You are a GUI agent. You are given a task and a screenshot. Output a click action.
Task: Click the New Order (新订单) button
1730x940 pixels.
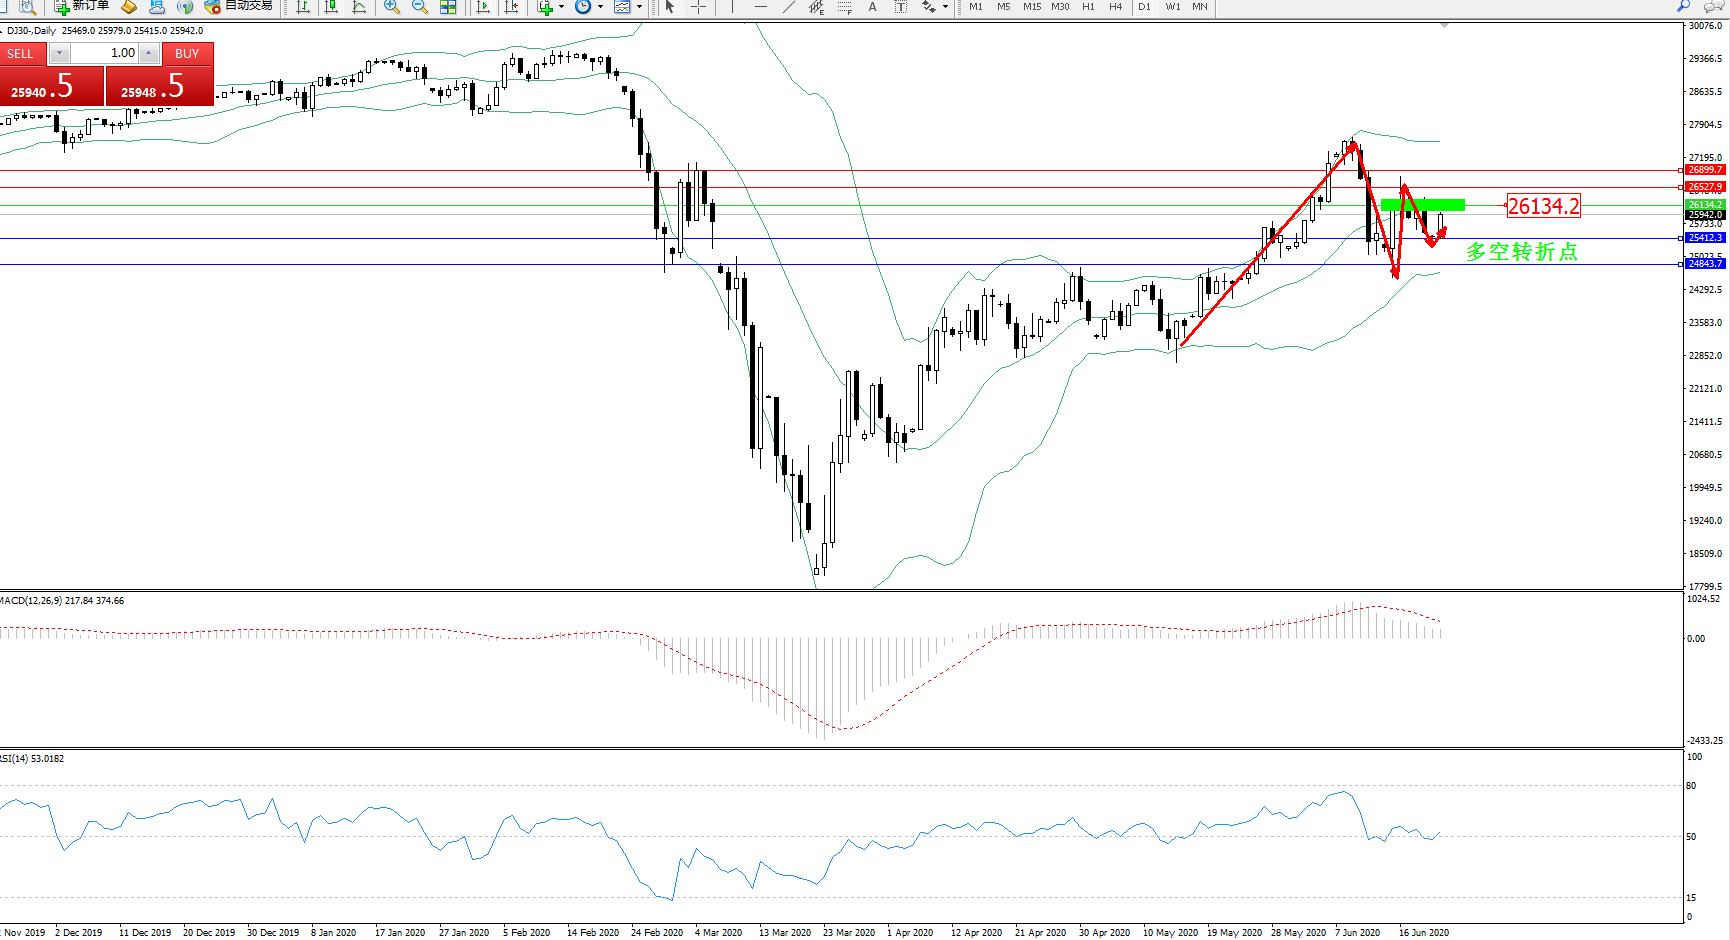81,6
